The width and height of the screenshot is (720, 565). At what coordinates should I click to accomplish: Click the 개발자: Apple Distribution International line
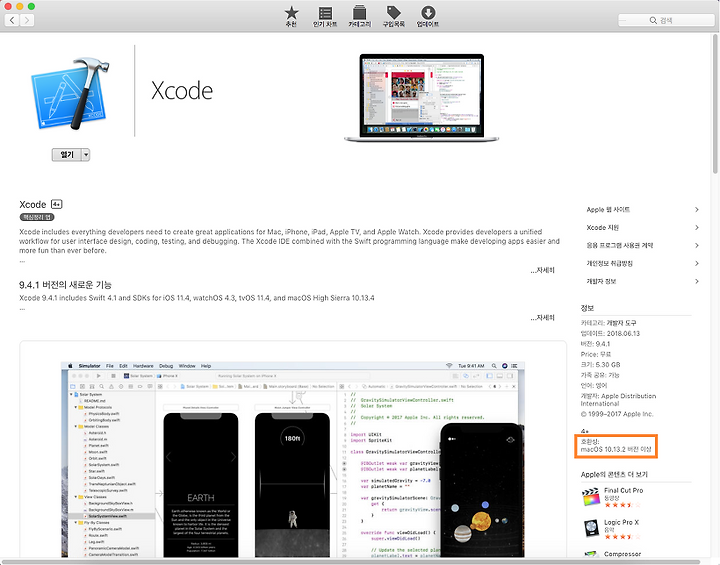pos(618,400)
